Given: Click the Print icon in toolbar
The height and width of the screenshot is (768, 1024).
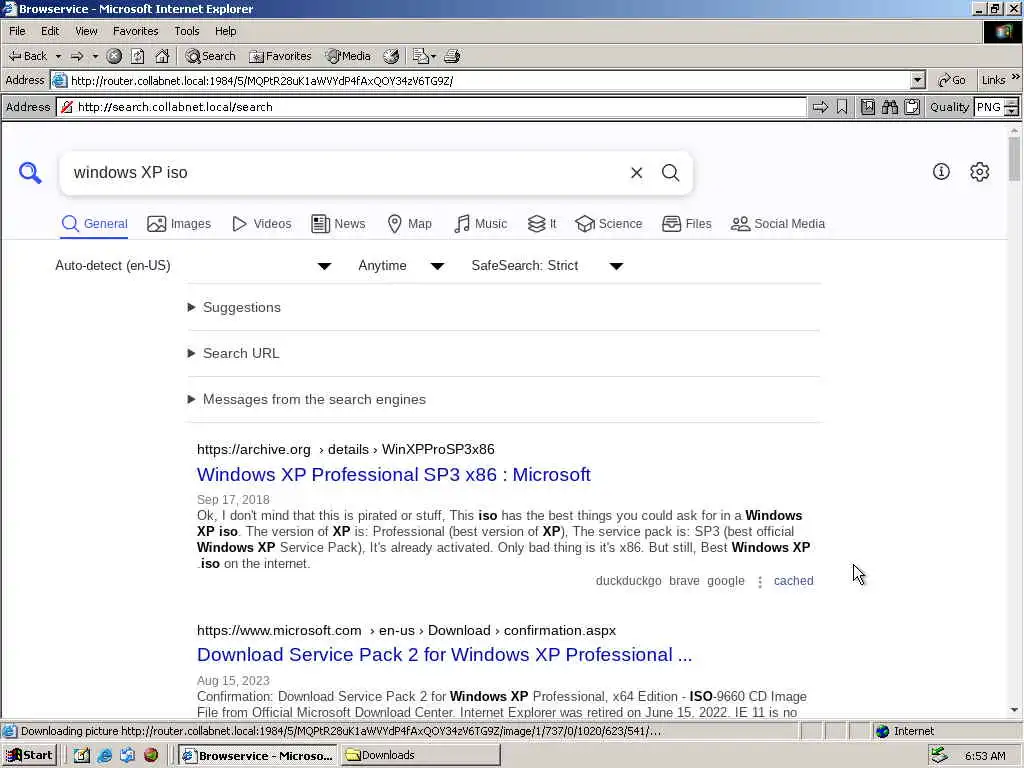Looking at the screenshot, I should [452, 56].
